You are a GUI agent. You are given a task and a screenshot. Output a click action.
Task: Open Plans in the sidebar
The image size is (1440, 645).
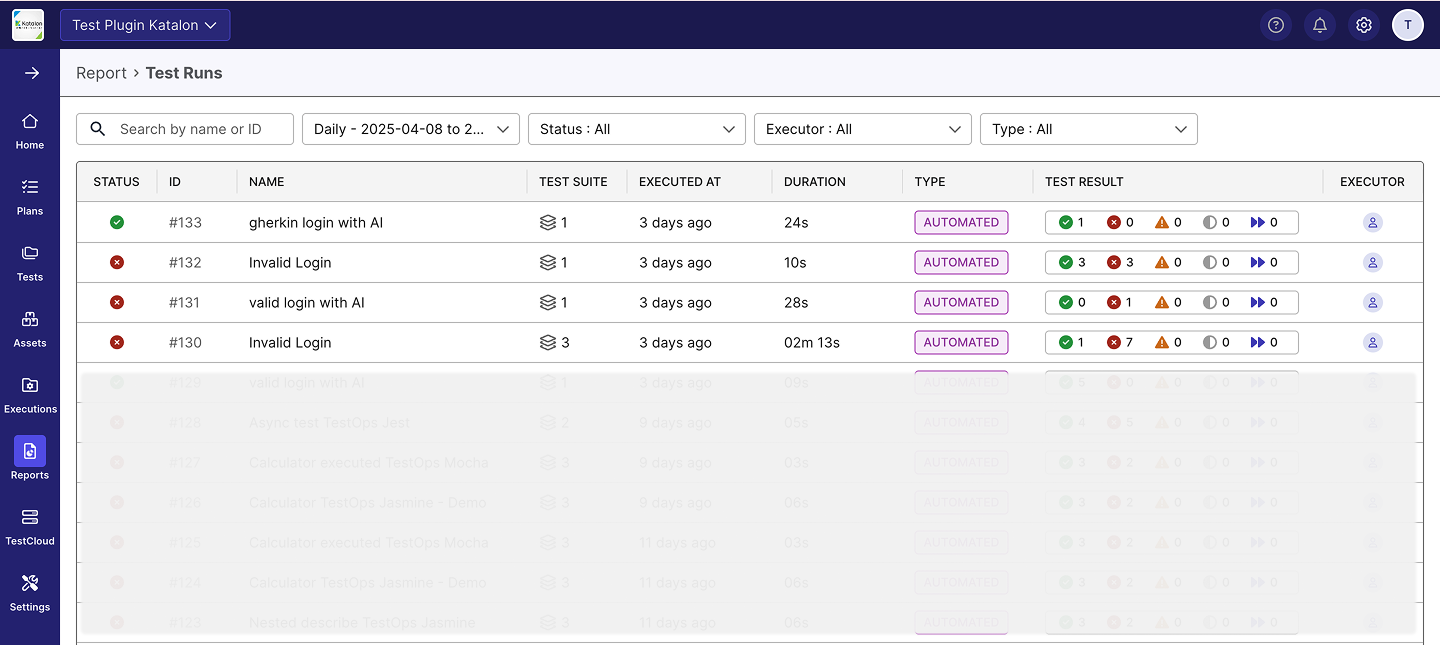(x=30, y=197)
